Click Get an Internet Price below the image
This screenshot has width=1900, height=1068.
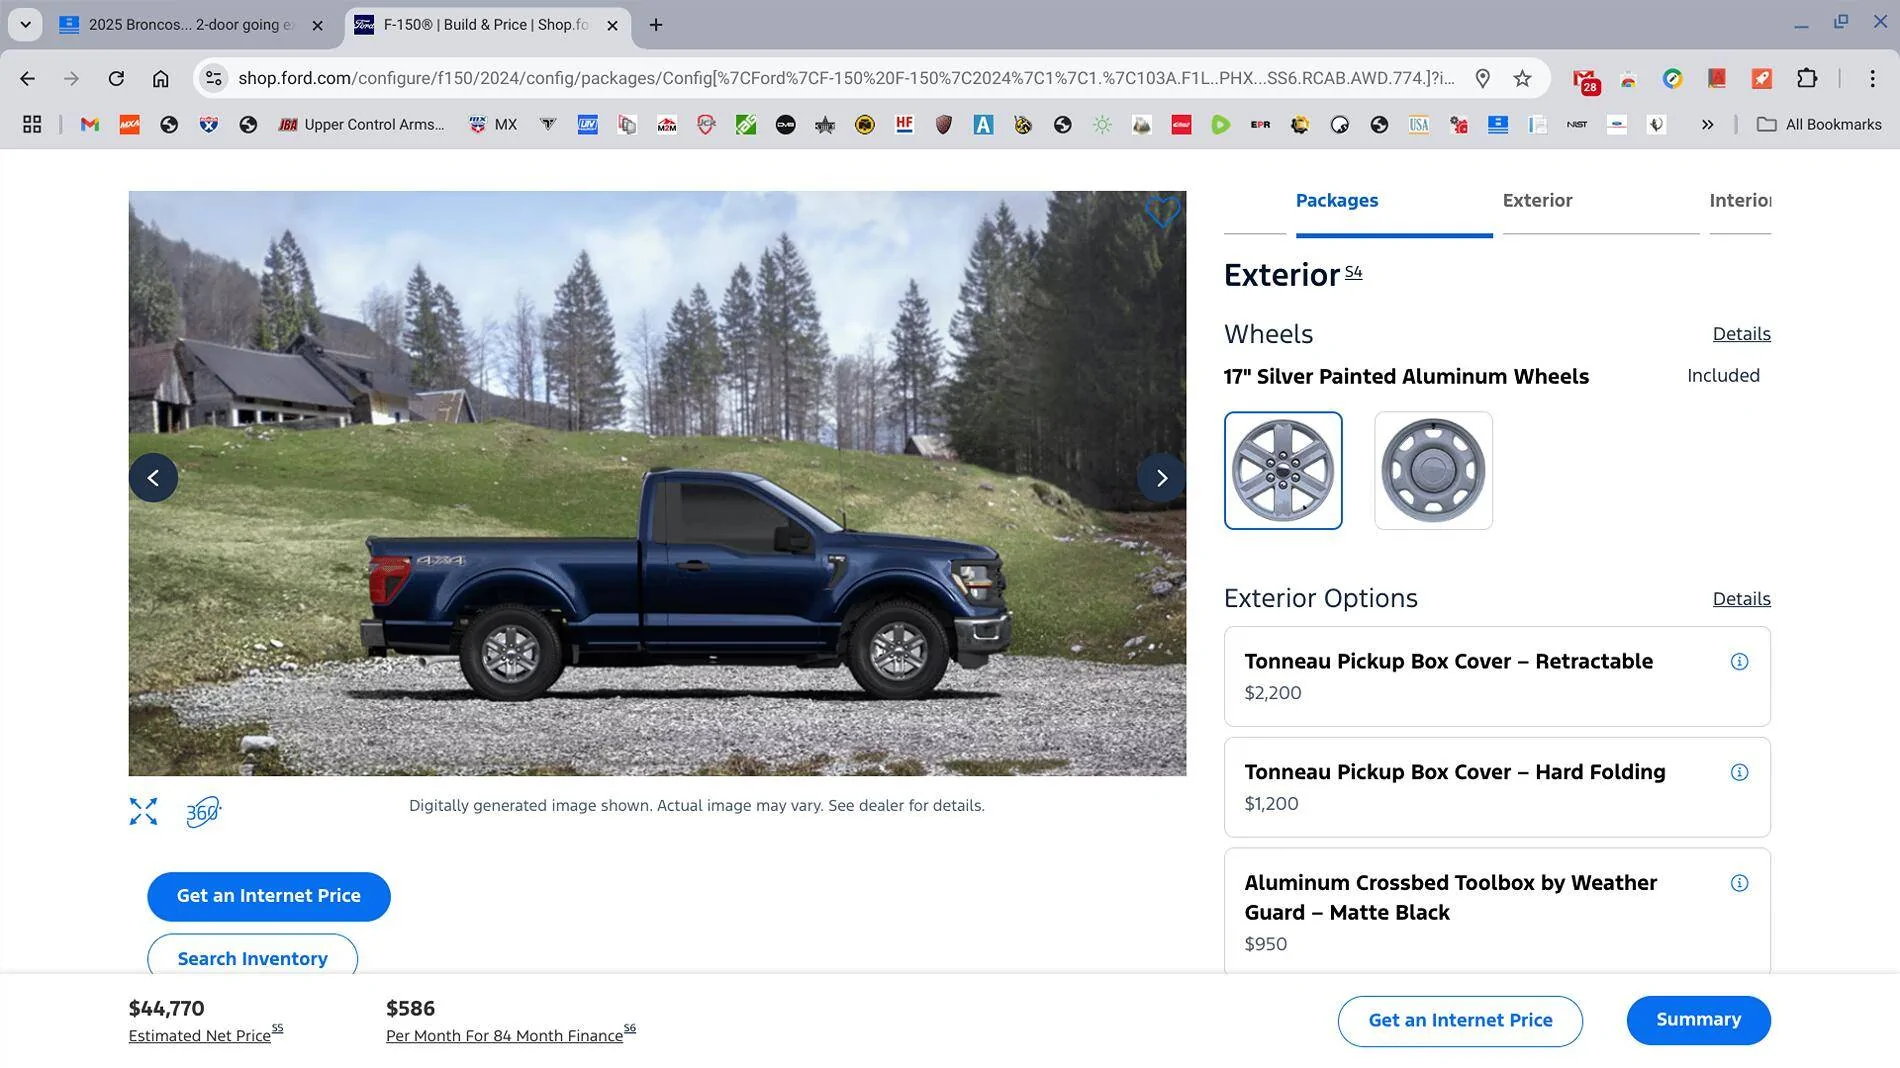[269, 897]
